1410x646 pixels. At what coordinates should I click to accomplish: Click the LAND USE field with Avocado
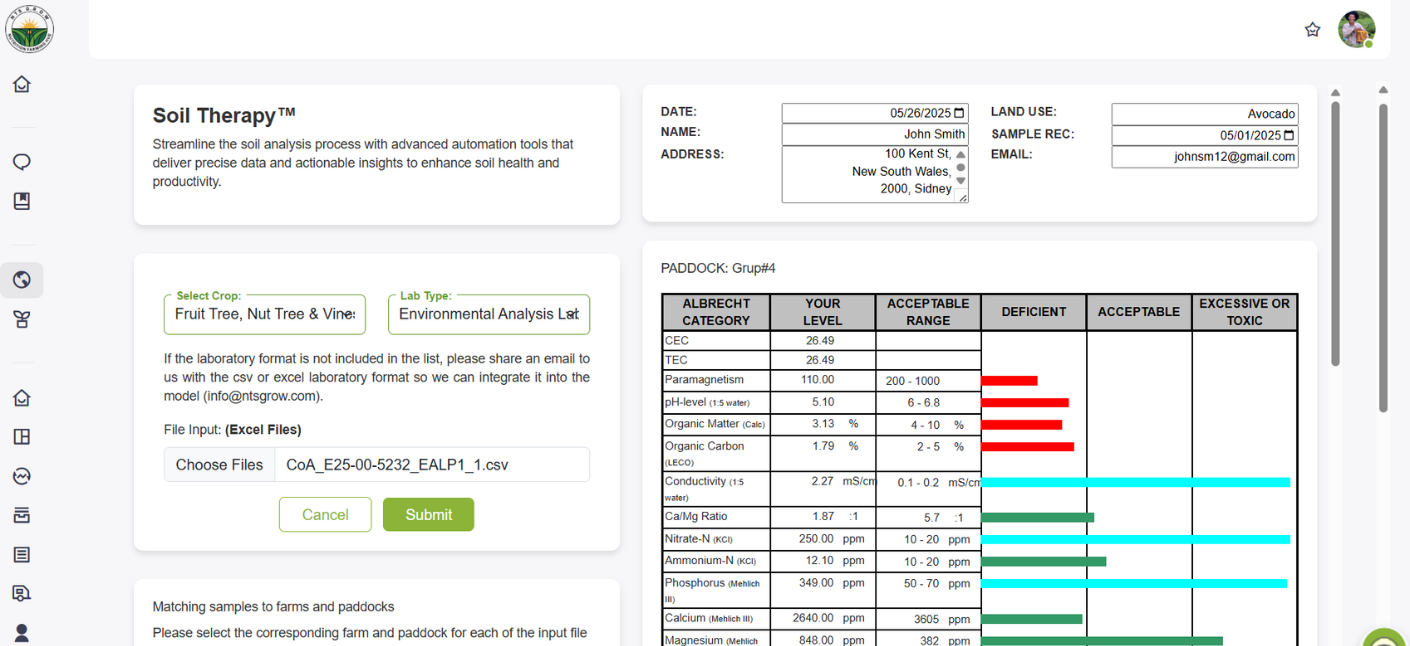tap(1205, 114)
